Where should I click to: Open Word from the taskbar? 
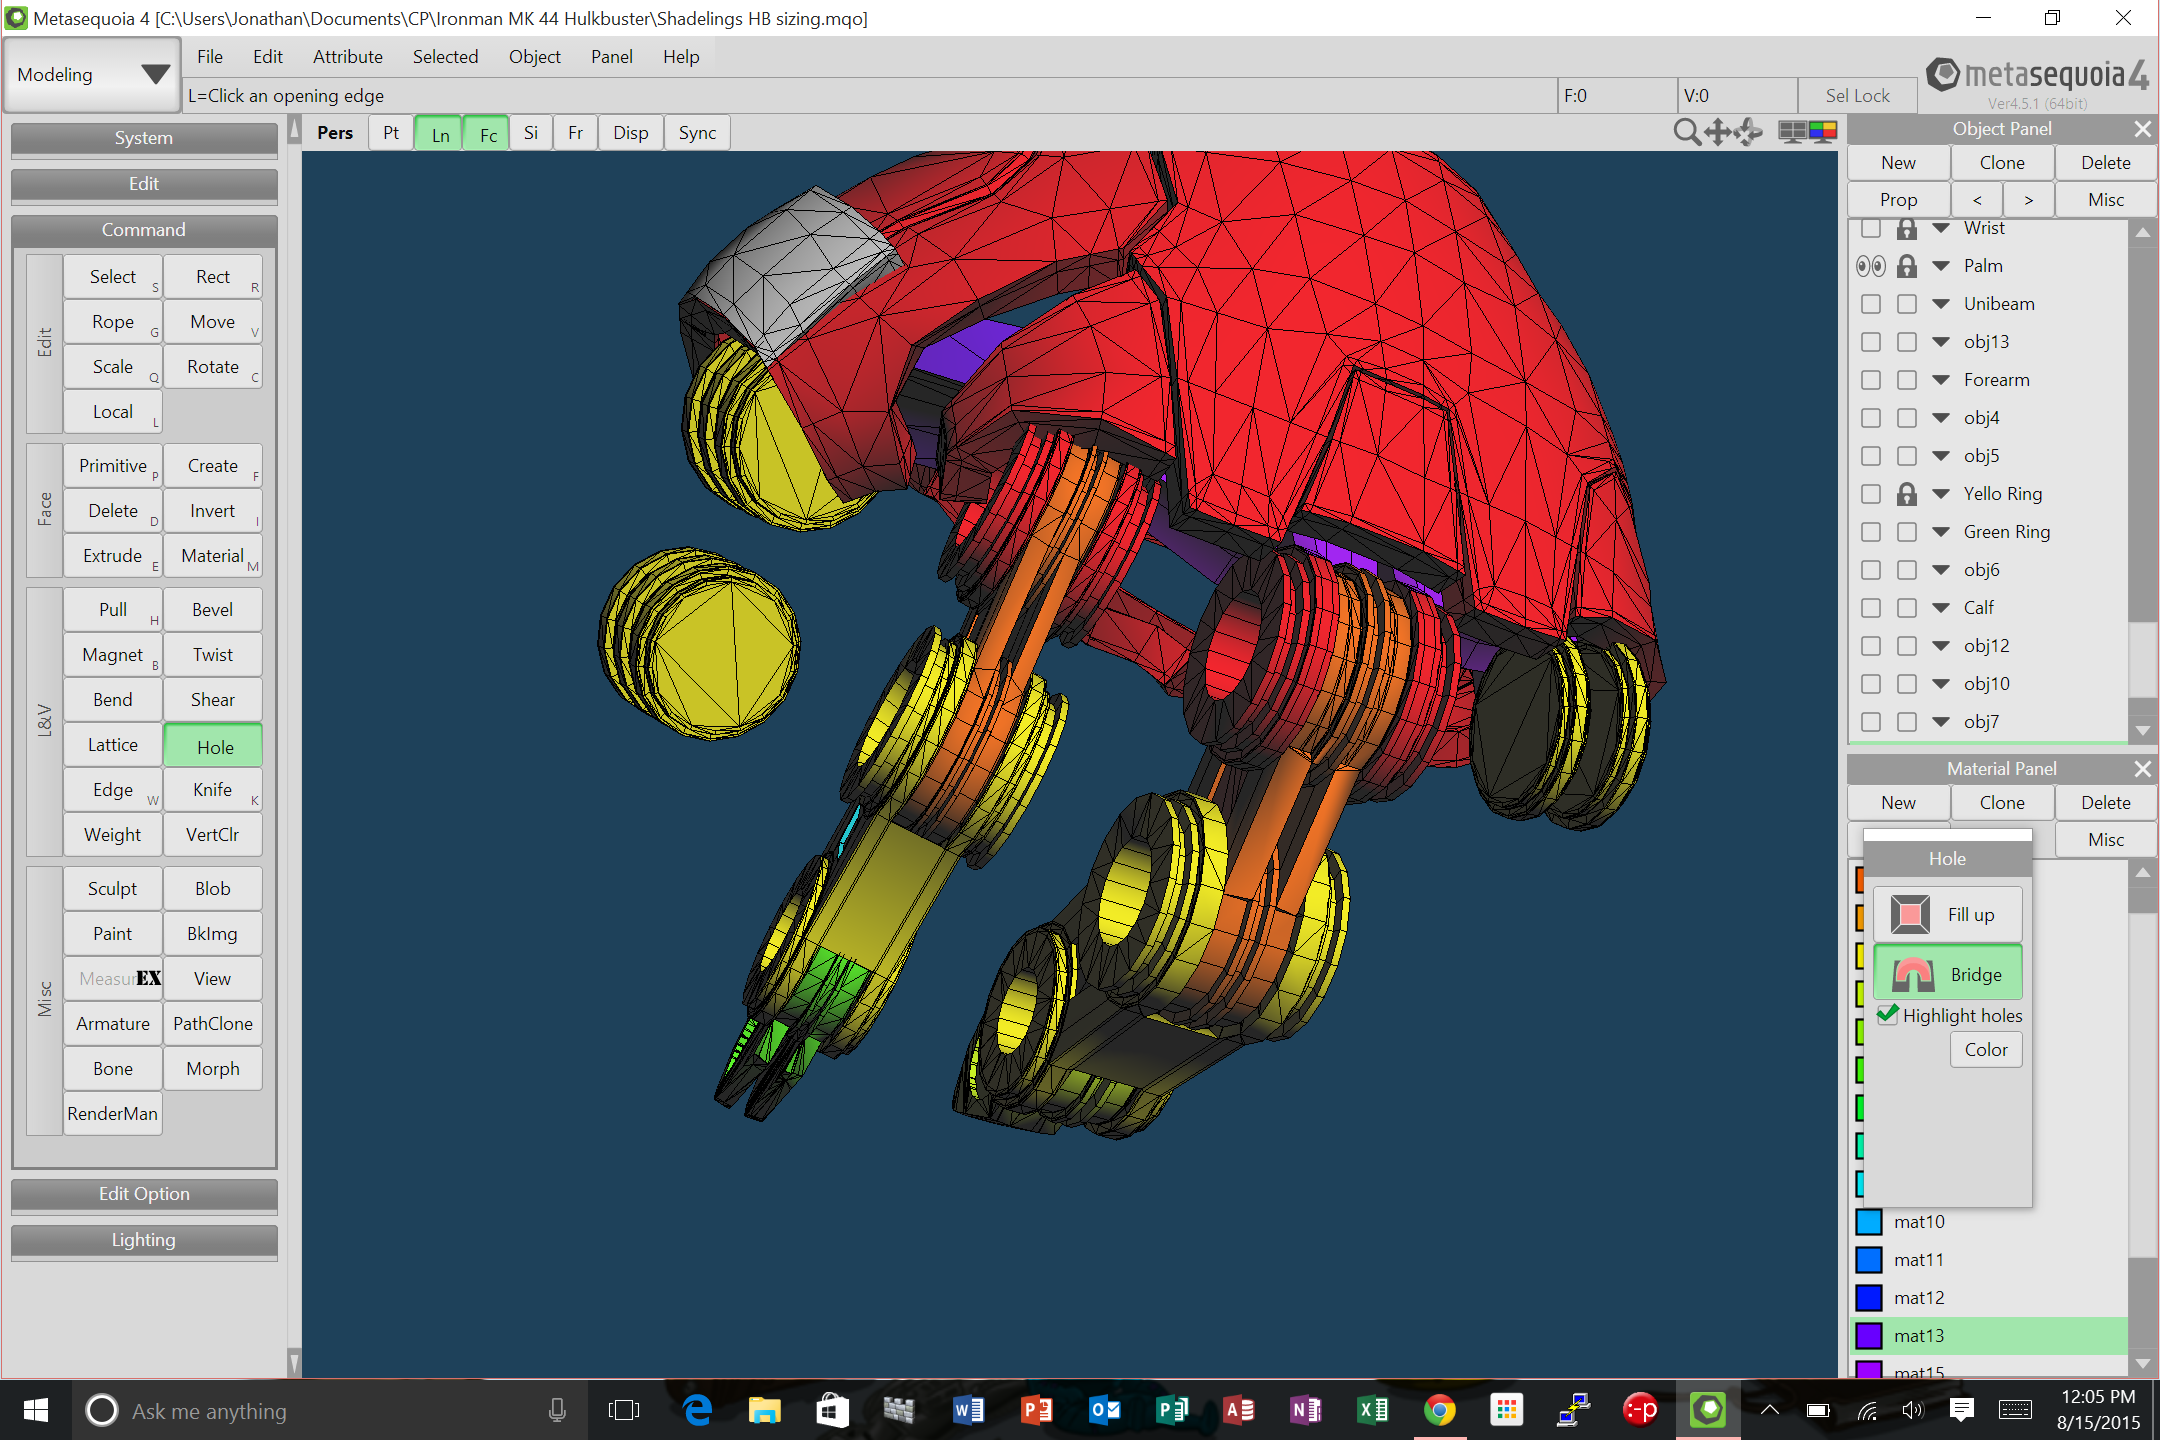tap(967, 1410)
